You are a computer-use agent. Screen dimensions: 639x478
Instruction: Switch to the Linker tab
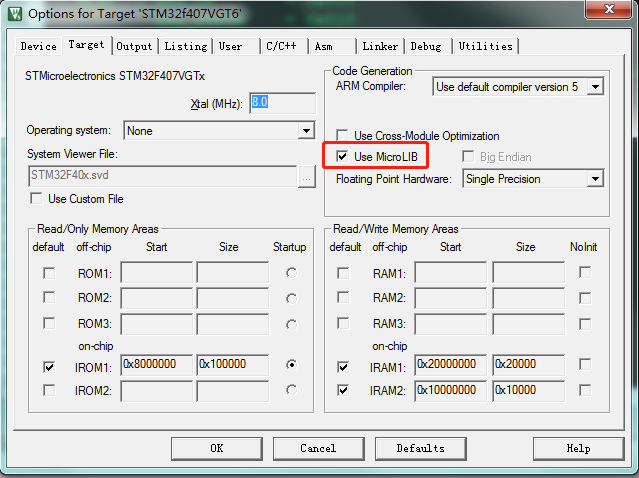[x=380, y=46]
